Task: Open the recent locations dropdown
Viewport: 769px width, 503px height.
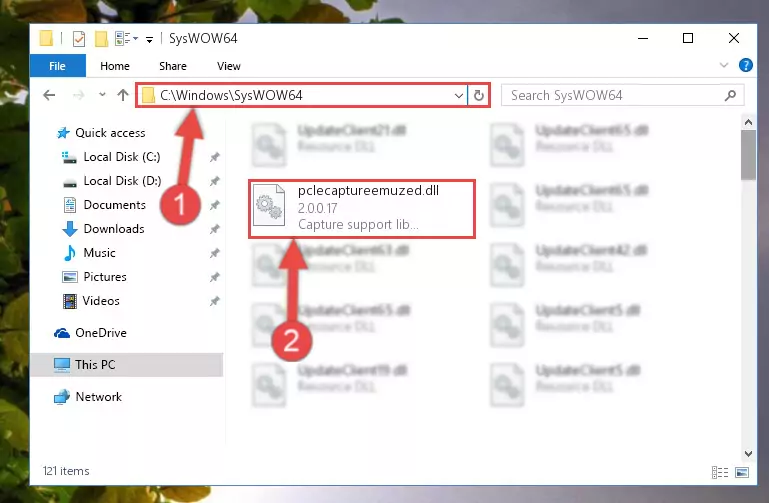Action: click(102, 95)
